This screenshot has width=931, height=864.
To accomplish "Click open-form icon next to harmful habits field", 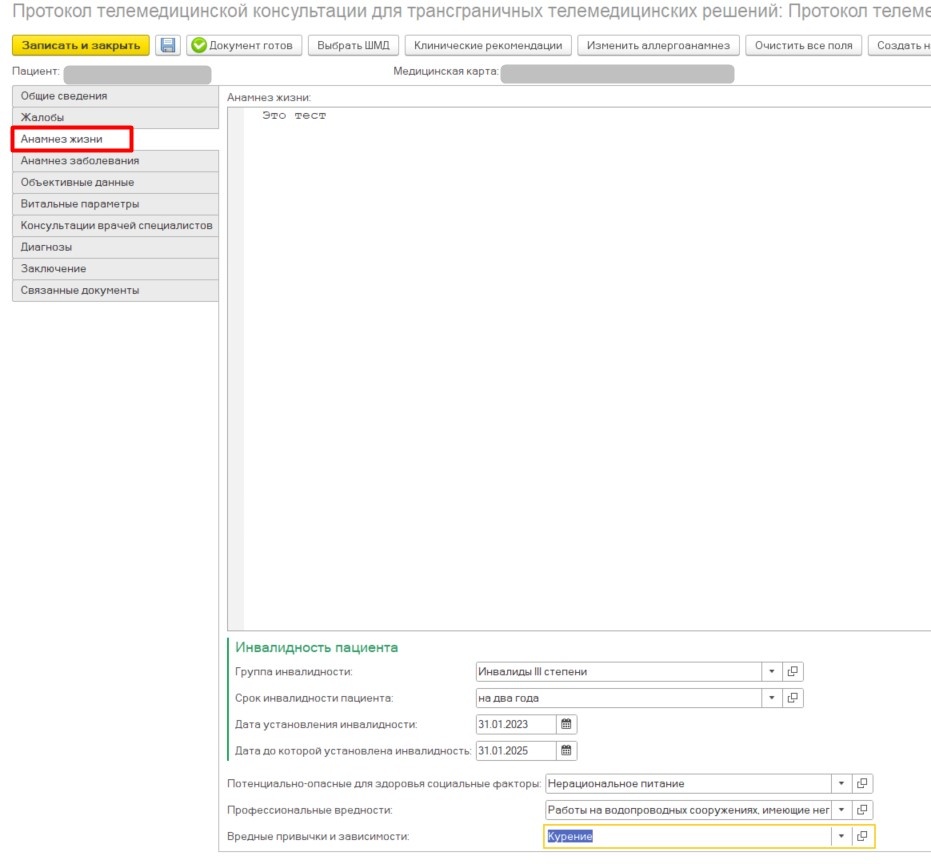I will [862, 836].
